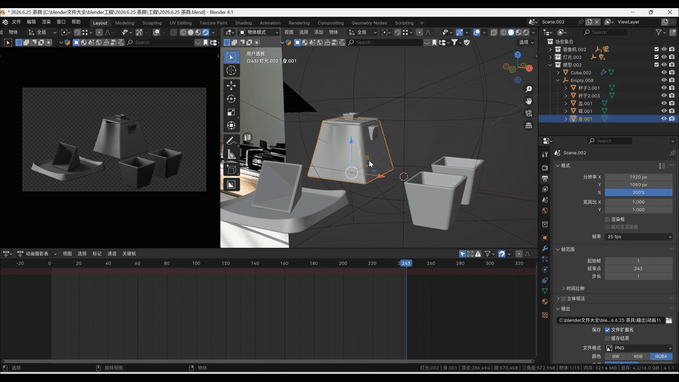The image size is (679, 382).
Task: Open the 25 fps frame rate dropdown
Action: point(639,237)
